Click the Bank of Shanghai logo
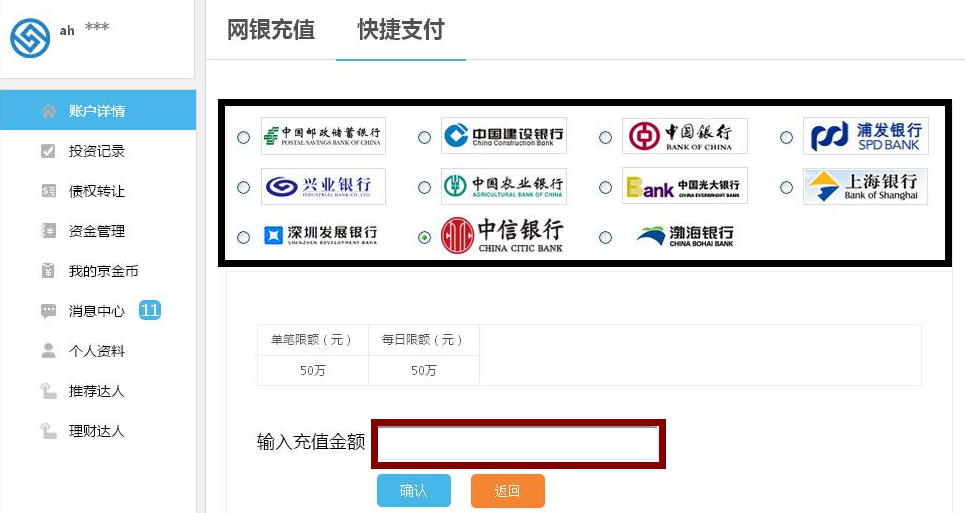The height and width of the screenshot is (513, 965). tap(865, 186)
